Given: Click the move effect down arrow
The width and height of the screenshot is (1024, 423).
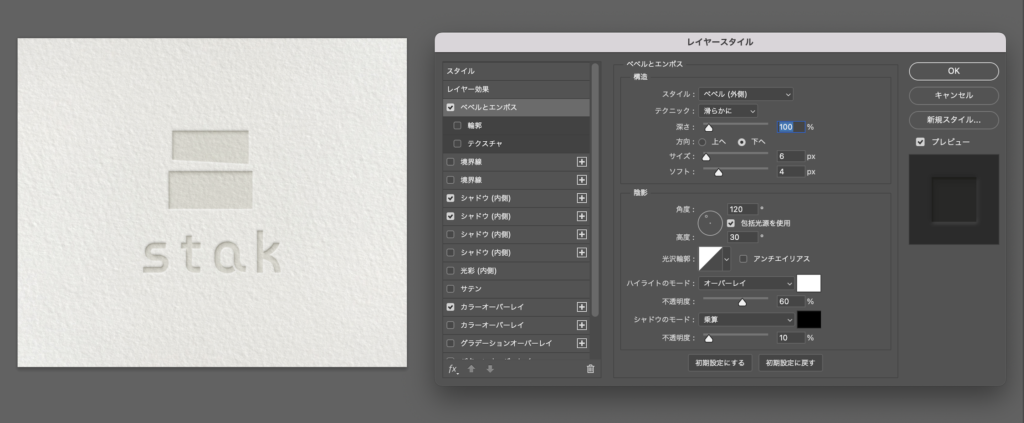Looking at the screenshot, I should pyautogui.click(x=490, y=369).
